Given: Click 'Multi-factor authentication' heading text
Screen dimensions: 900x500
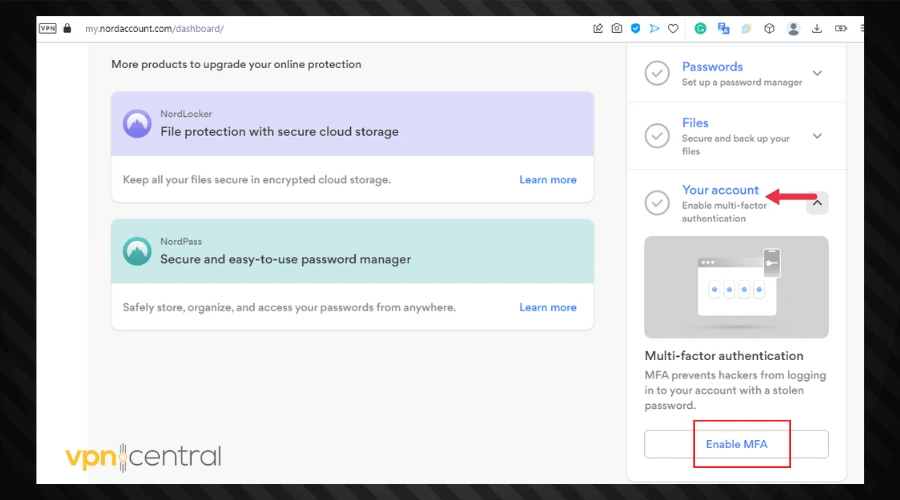Looking at the screenshot, I should tap(724, 355).
